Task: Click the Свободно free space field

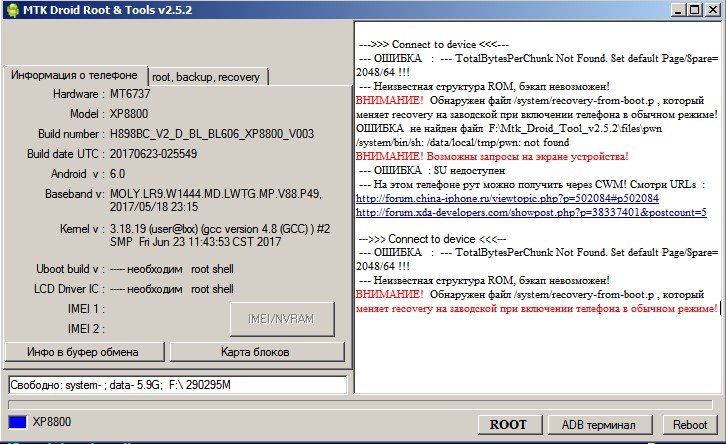Action: point(177,384)
